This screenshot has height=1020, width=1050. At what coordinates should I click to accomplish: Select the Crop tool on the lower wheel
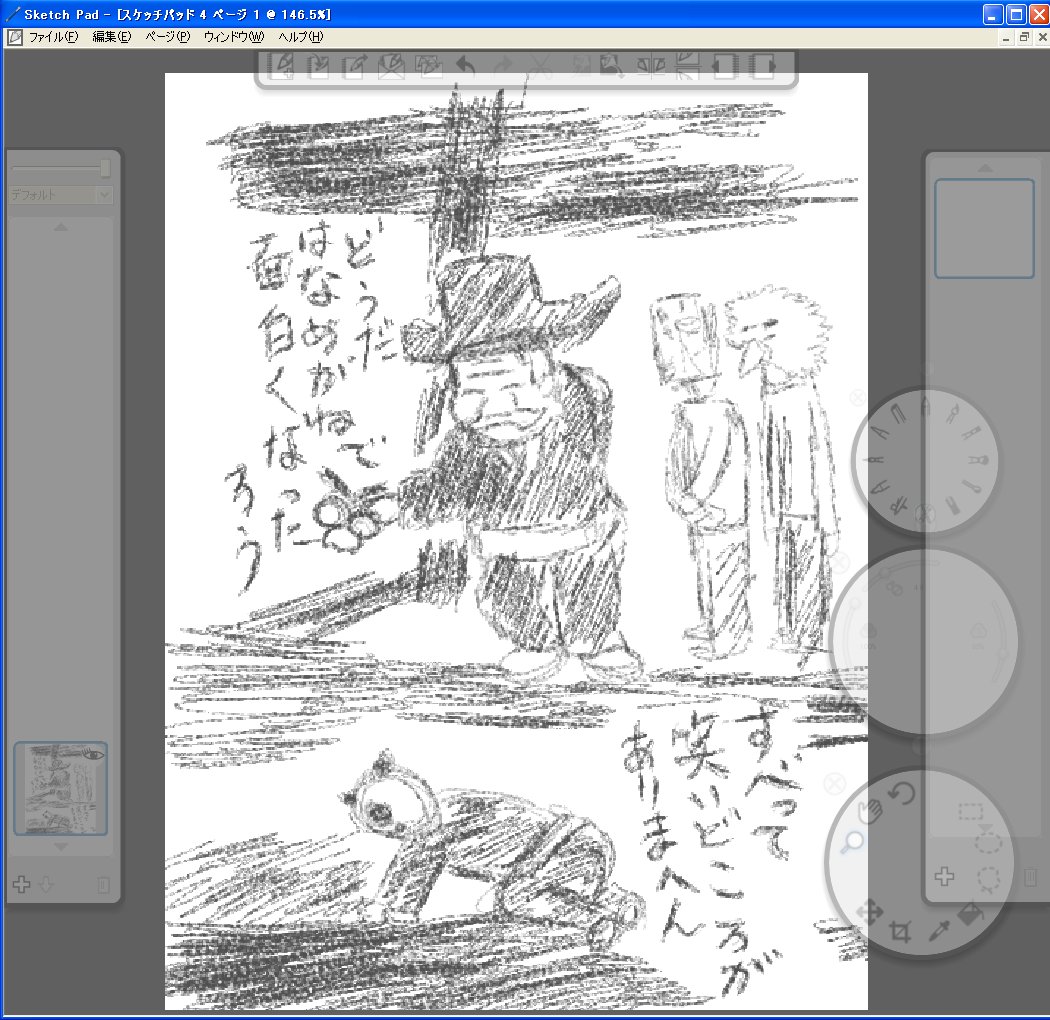click(x=901, y=932)
